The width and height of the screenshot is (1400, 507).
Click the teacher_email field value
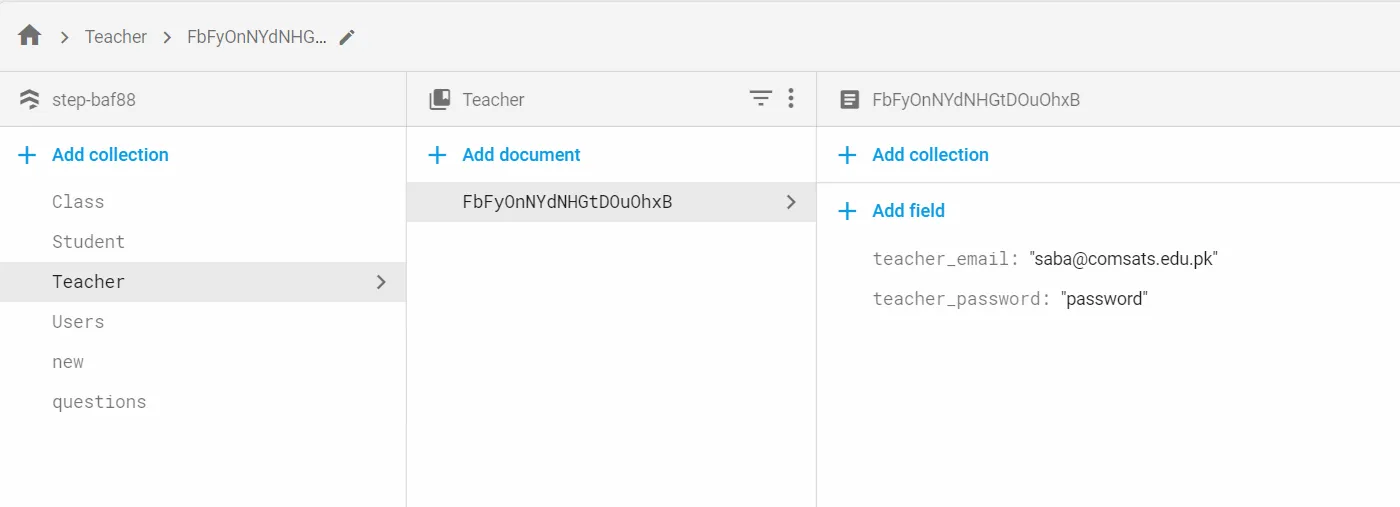pyautogui.click(x=1124, y=259)
